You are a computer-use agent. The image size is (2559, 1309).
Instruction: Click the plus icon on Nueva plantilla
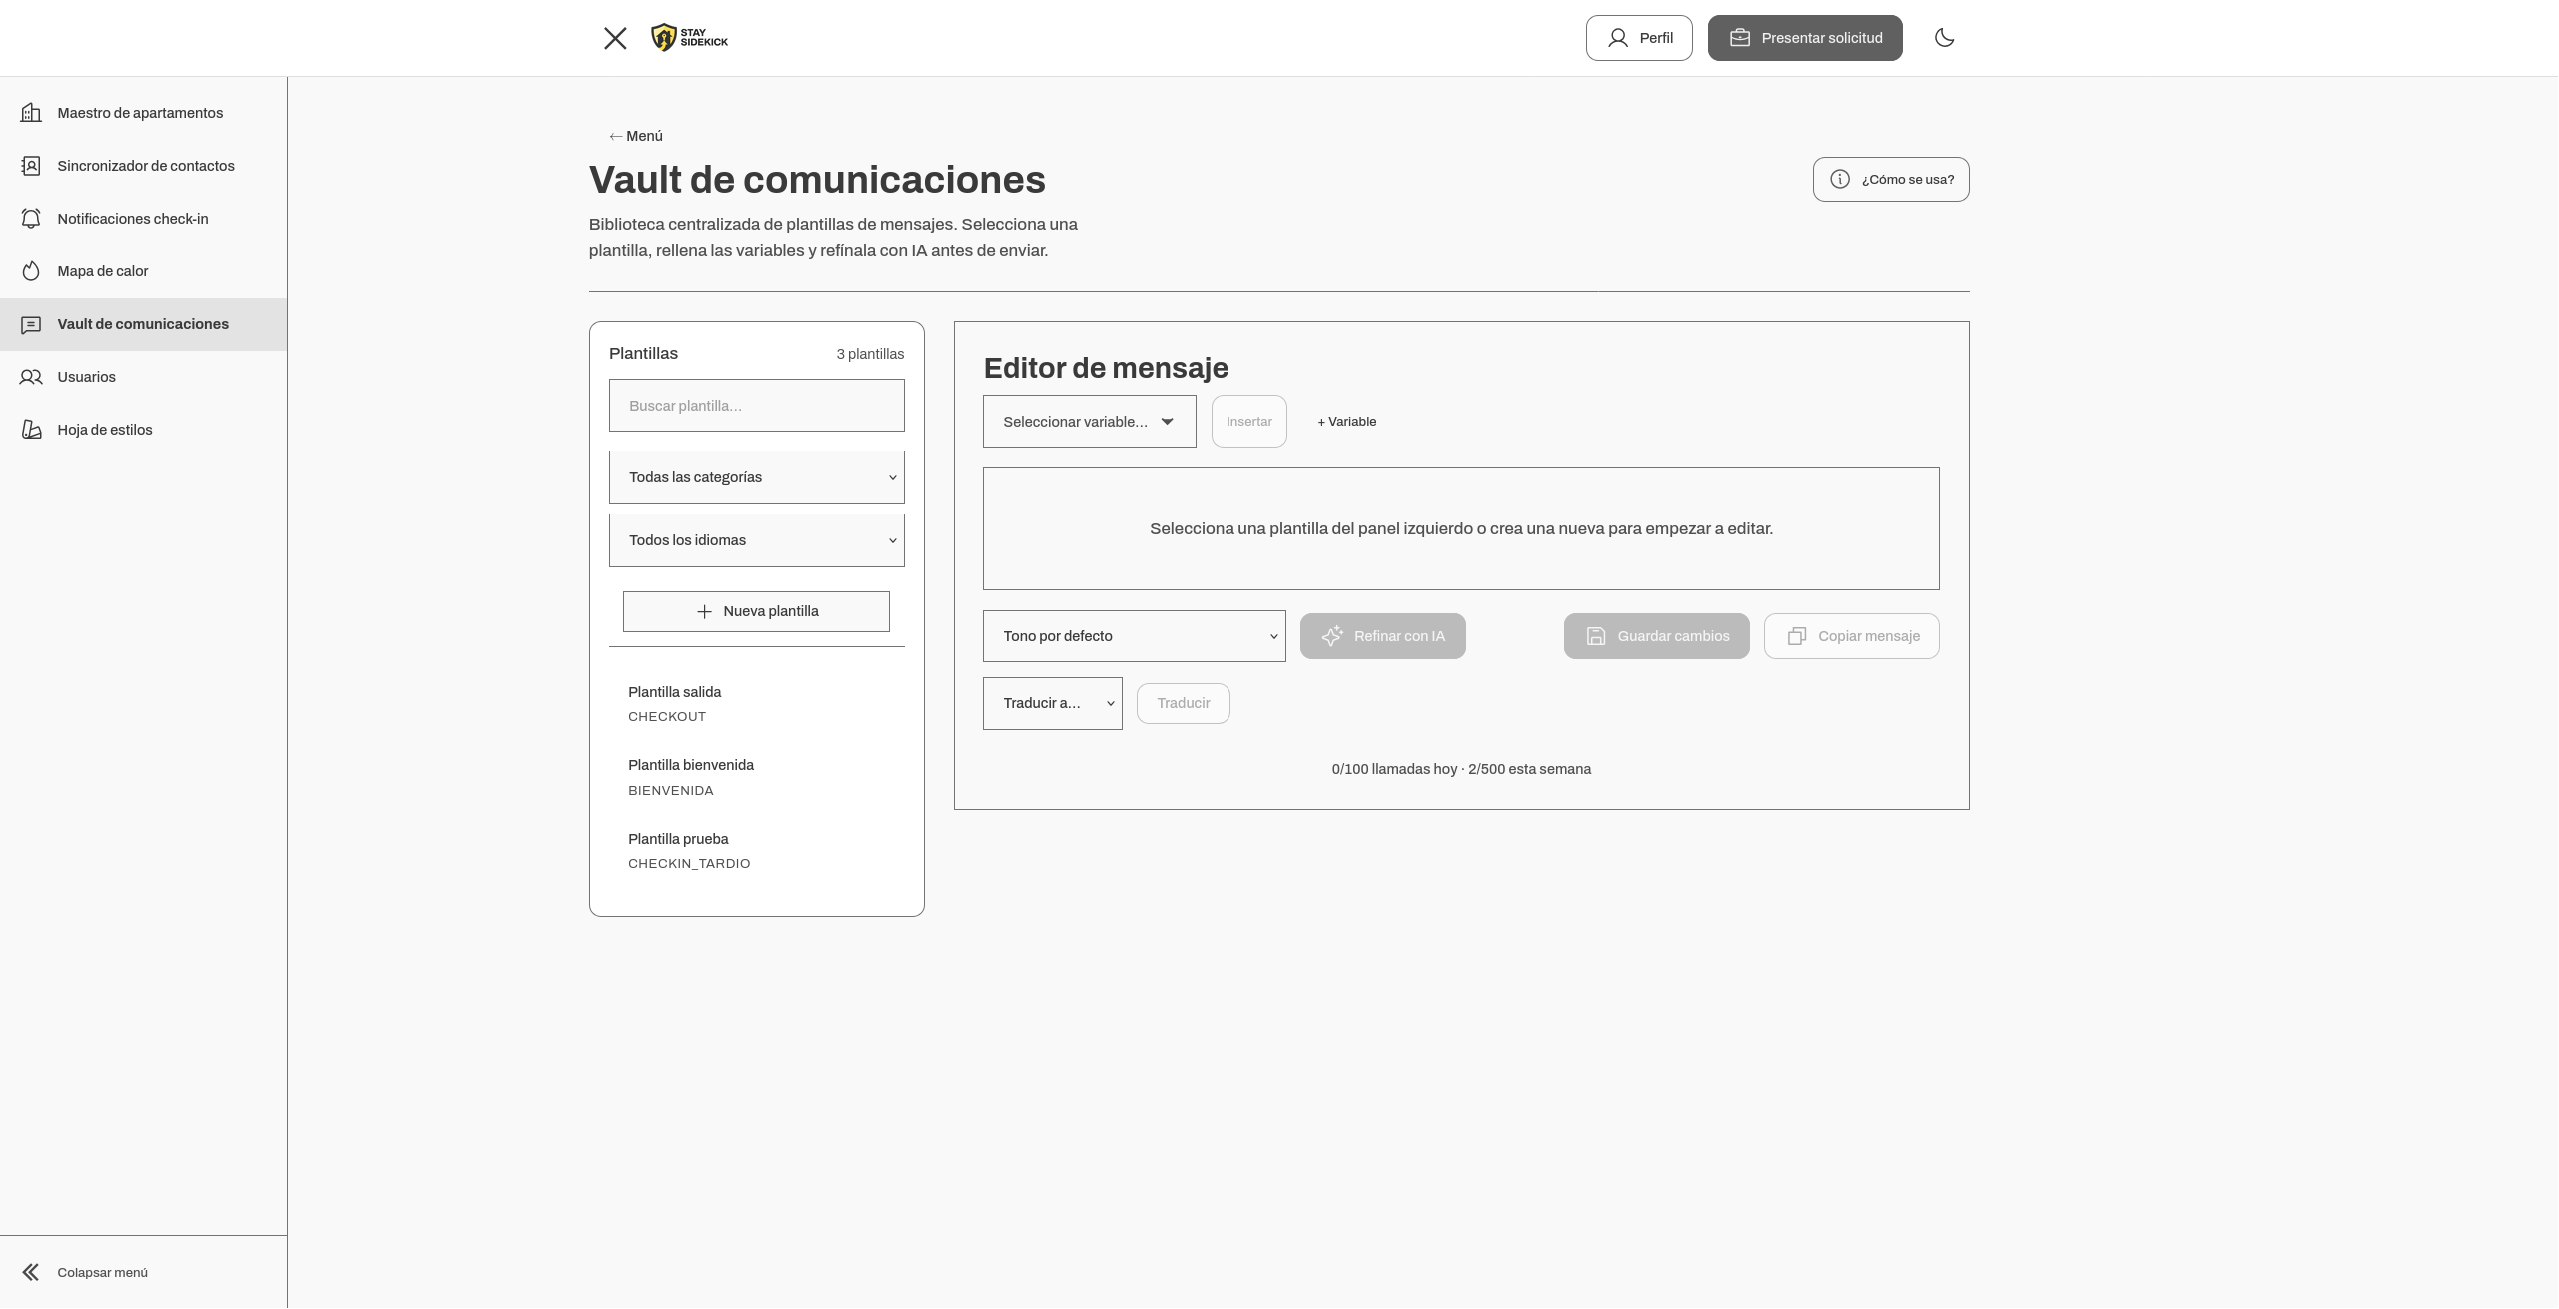coord(704,612)
